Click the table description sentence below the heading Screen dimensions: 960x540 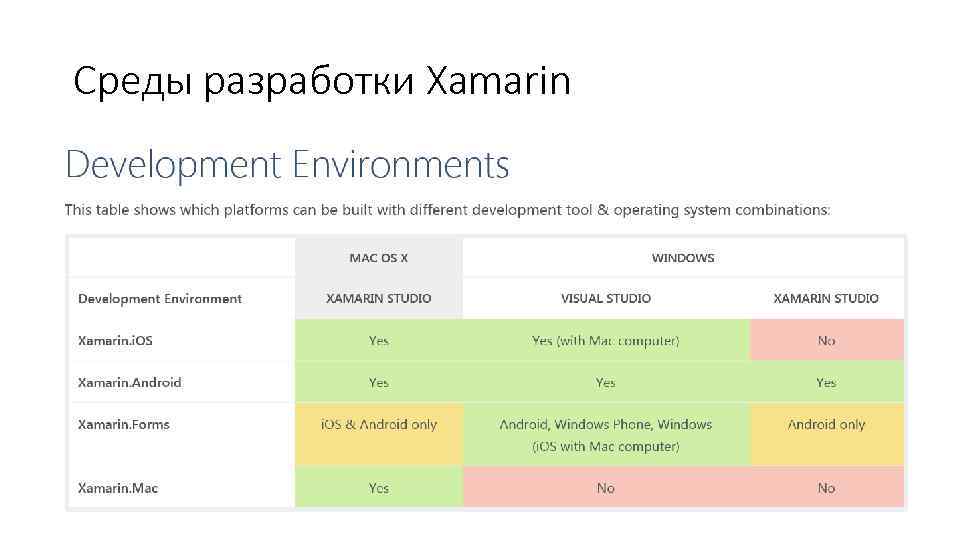[447, 210]
